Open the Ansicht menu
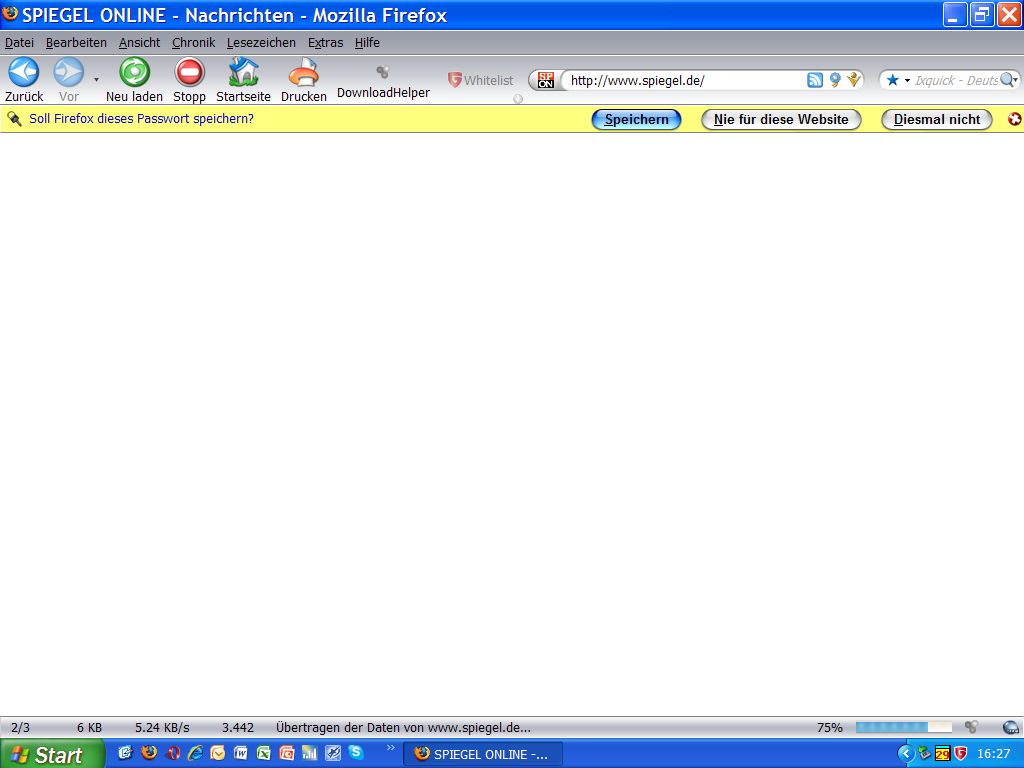This screenshot has height=768, width=1024. pyautogui.click(x=139, y=42)
